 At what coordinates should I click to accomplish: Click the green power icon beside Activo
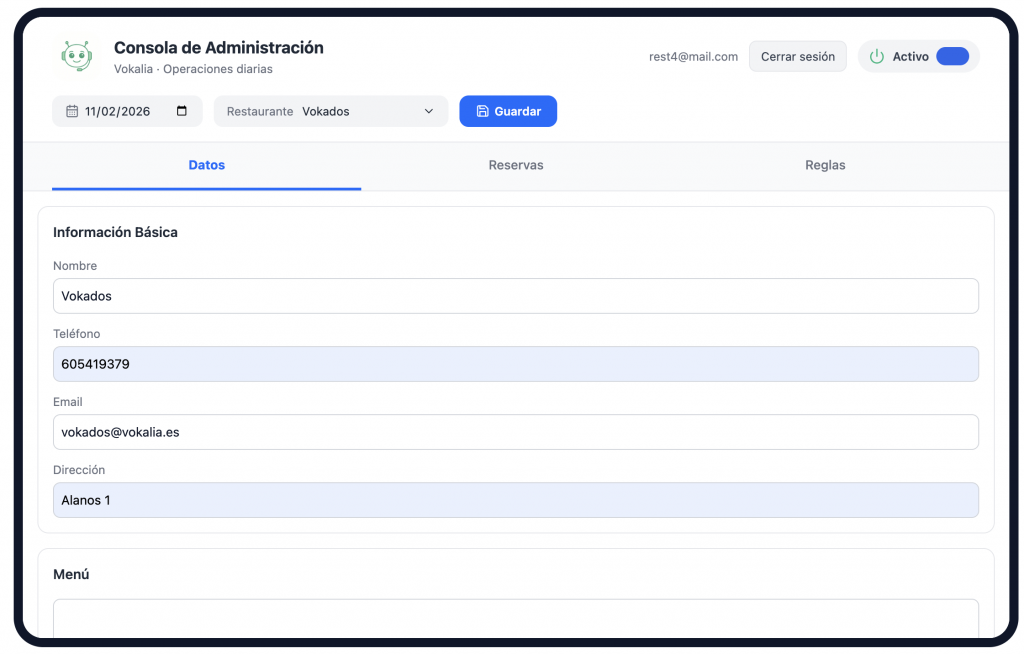coord(877,57)
